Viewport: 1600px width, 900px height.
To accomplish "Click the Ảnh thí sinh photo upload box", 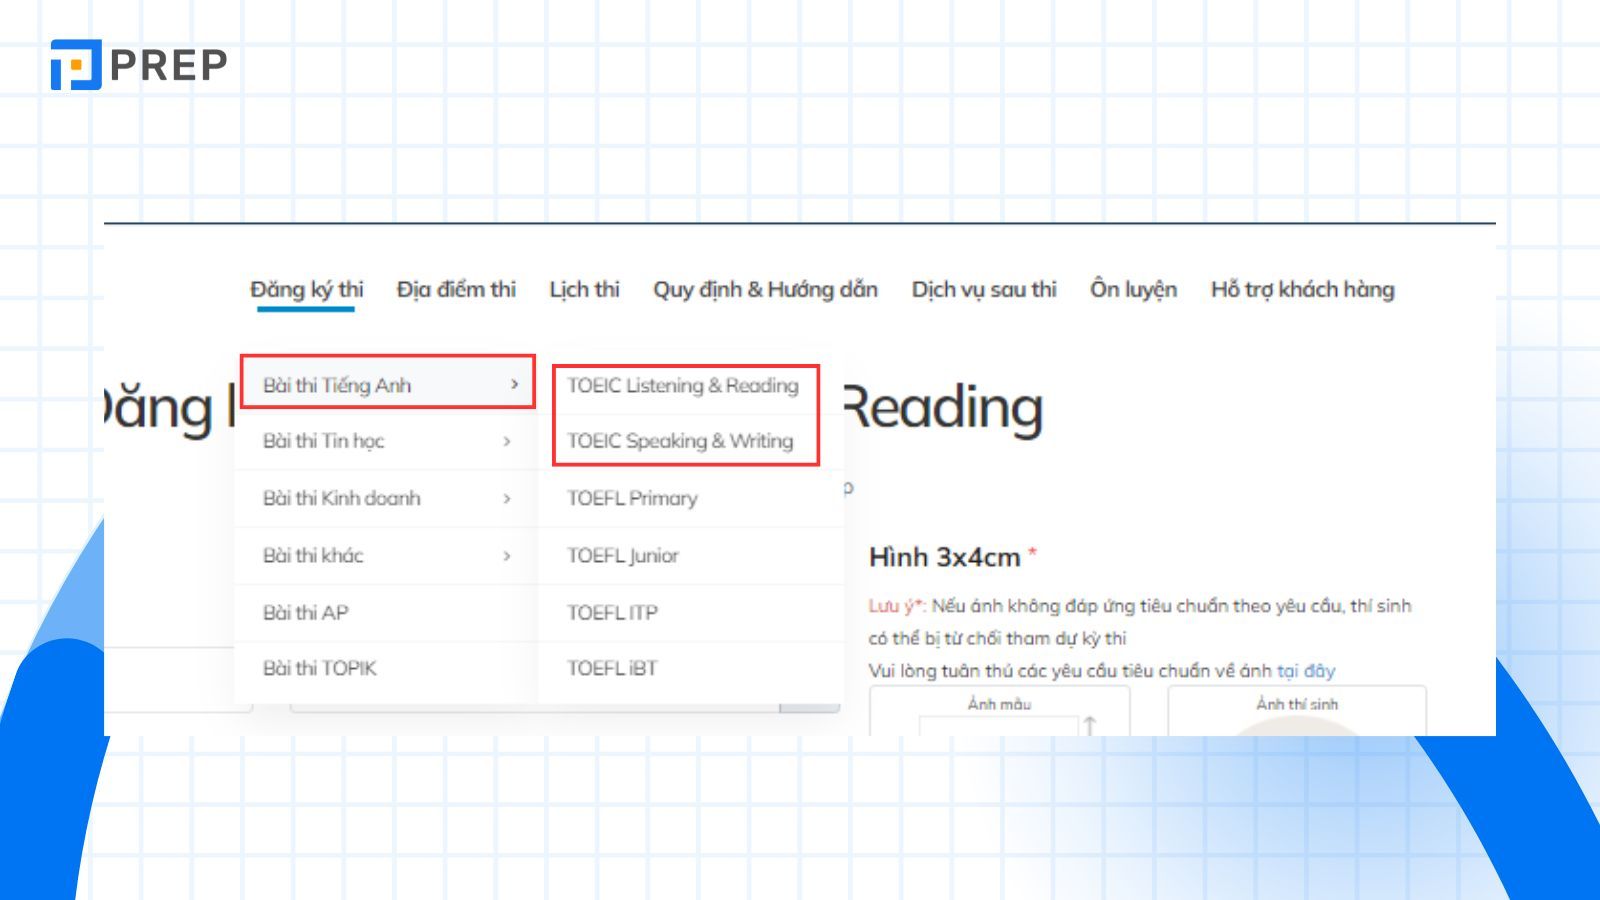I will 1297,711.
